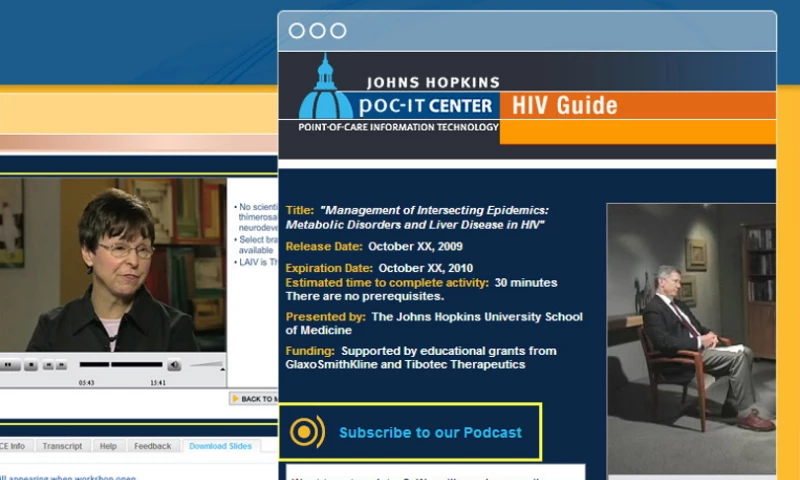Open the CE Info tab
This screenshot has height=480, width=800.
13,446
